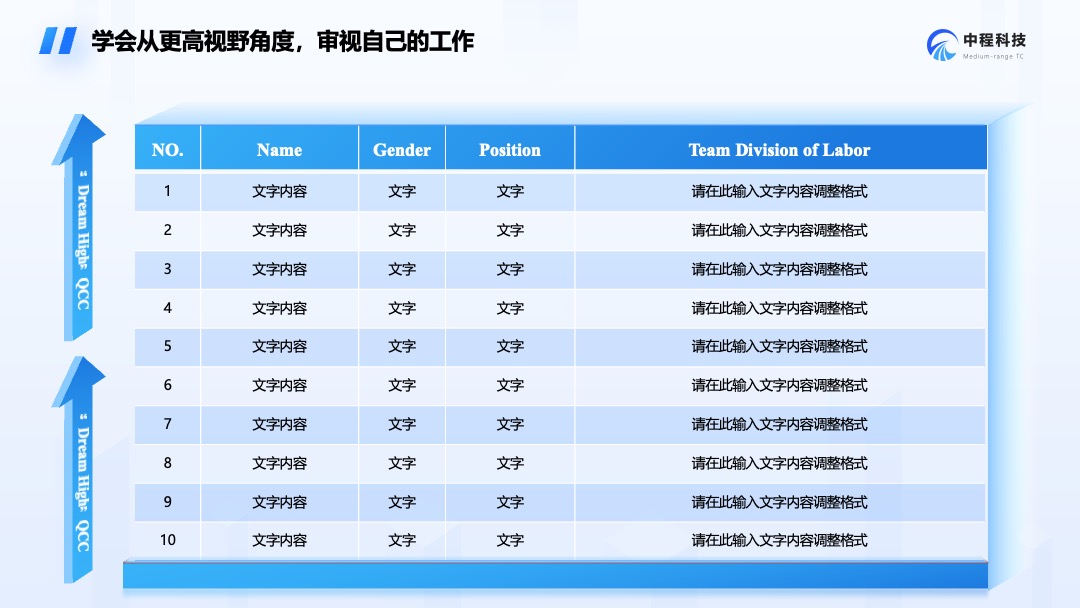The width and height of the screenshot is (1080, 608).
Task: Pick the Position cell 文字 in row 5
Action: (510, 346)
